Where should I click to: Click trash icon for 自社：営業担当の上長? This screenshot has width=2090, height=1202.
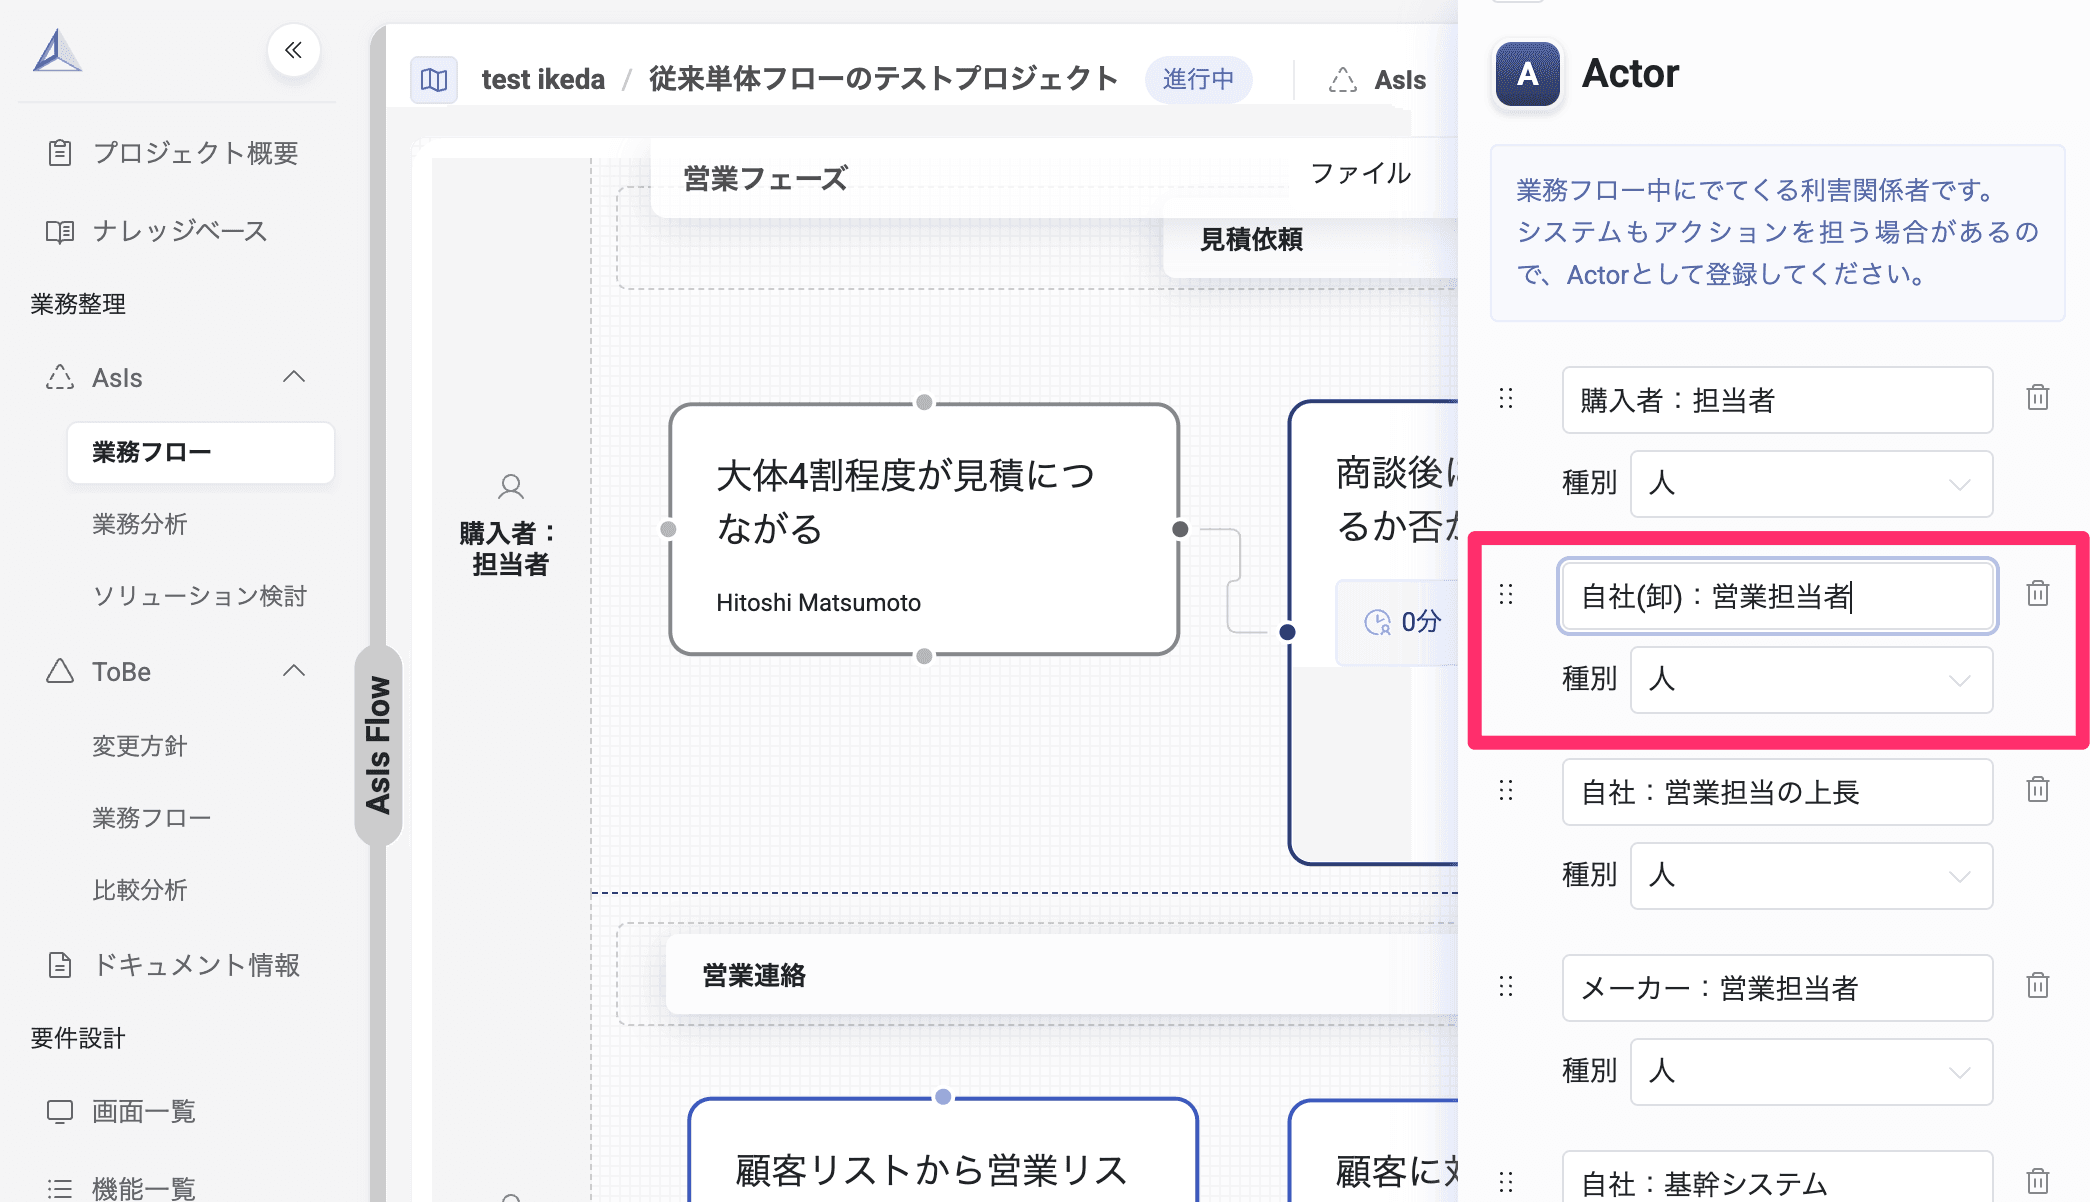[x=2037, y=790]
